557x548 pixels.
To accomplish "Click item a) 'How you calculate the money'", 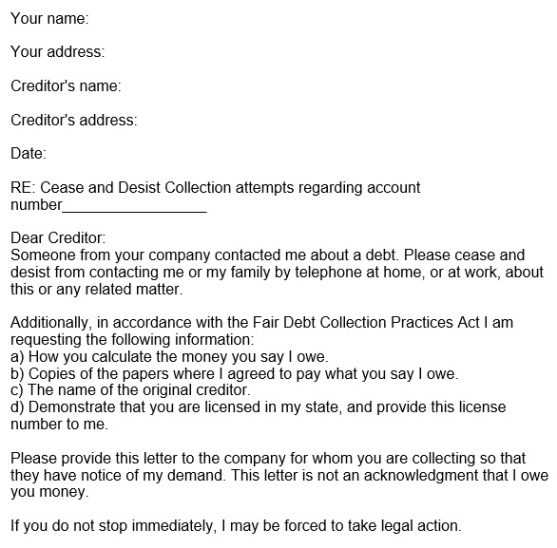I will tap(169, 357).
